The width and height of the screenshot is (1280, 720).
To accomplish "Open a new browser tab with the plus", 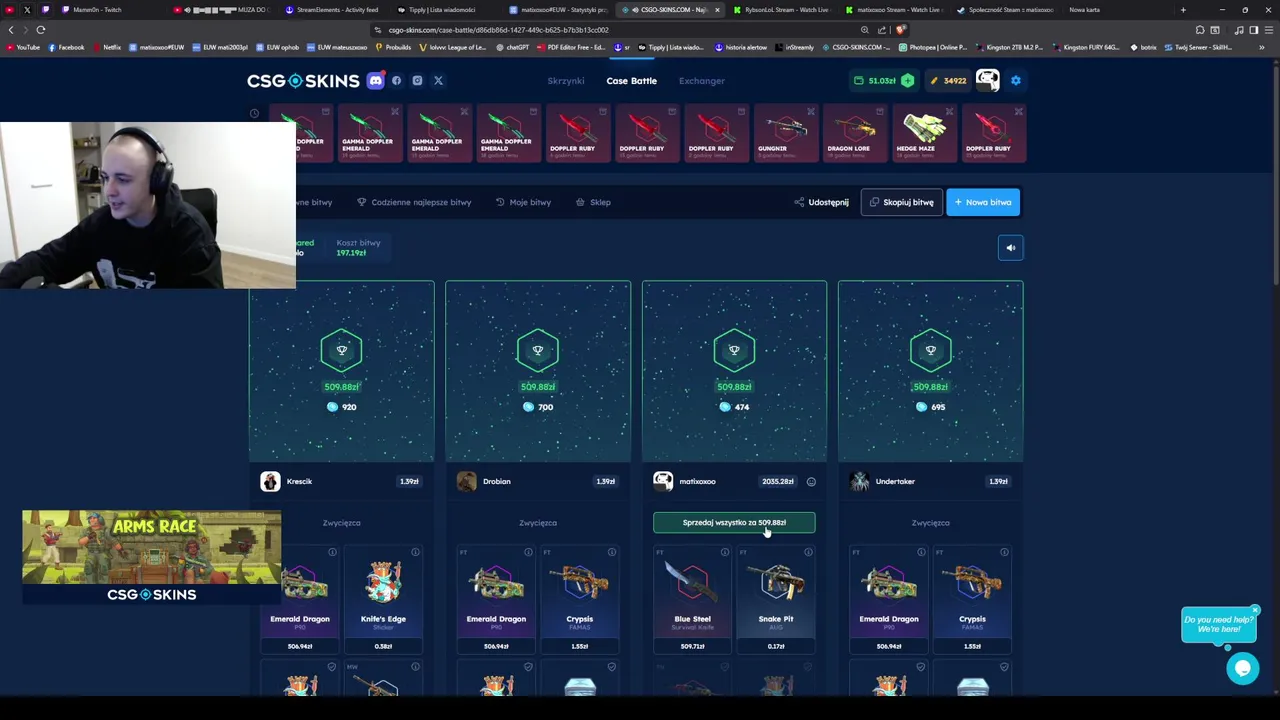I will (1183, 10).
